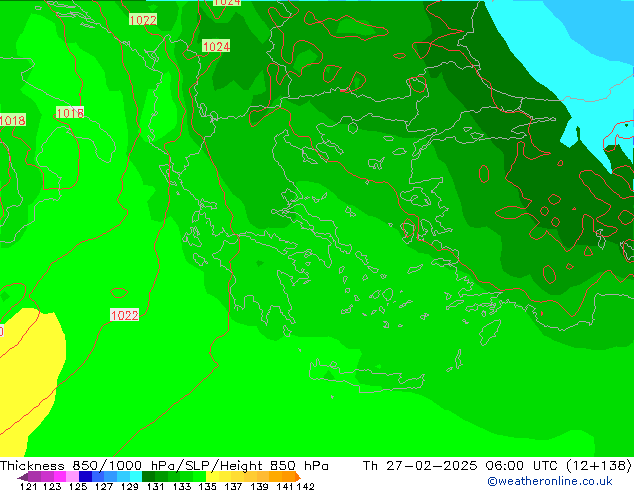Select the darkest green legend swatch at 131
The height and width of the screenshot is (490, 634).
coord(148,476)
